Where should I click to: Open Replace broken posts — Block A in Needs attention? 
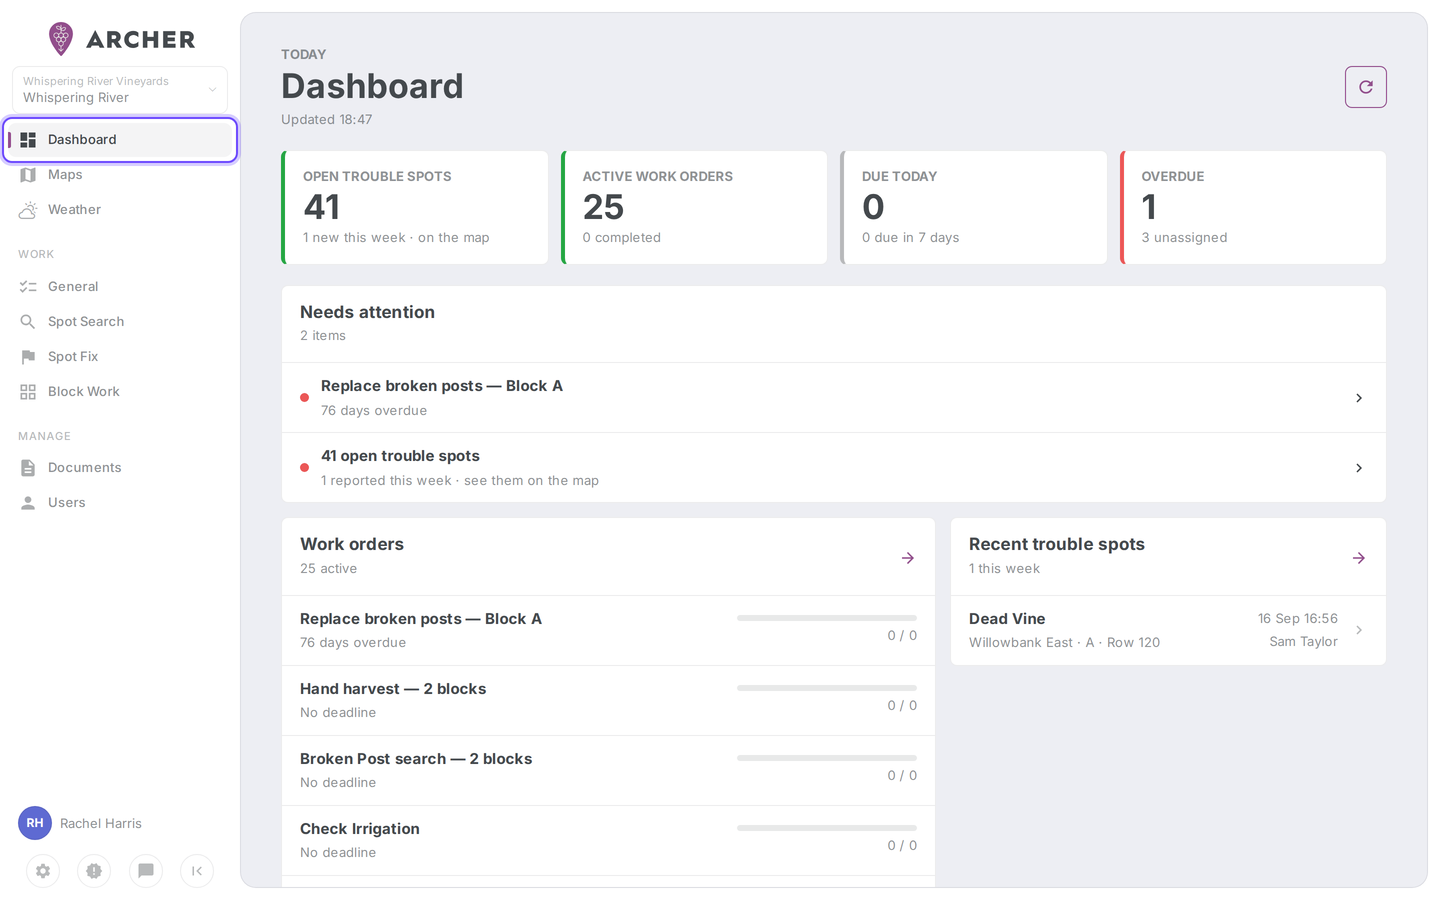pos(834,398)
